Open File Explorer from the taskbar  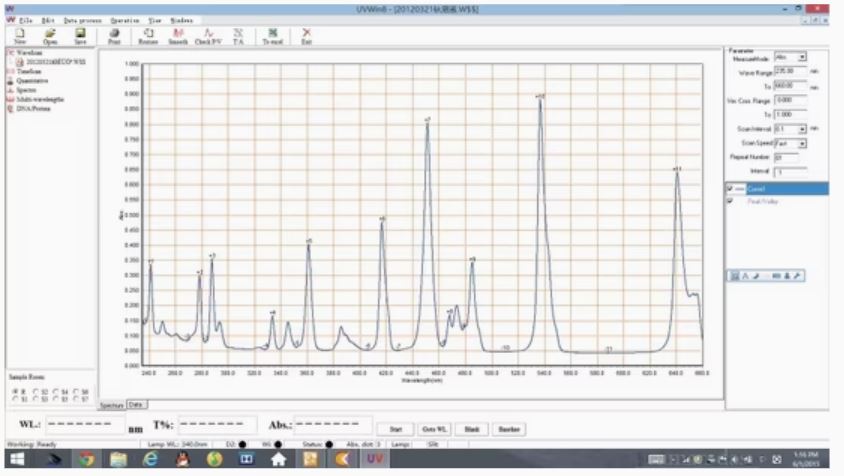118,459
